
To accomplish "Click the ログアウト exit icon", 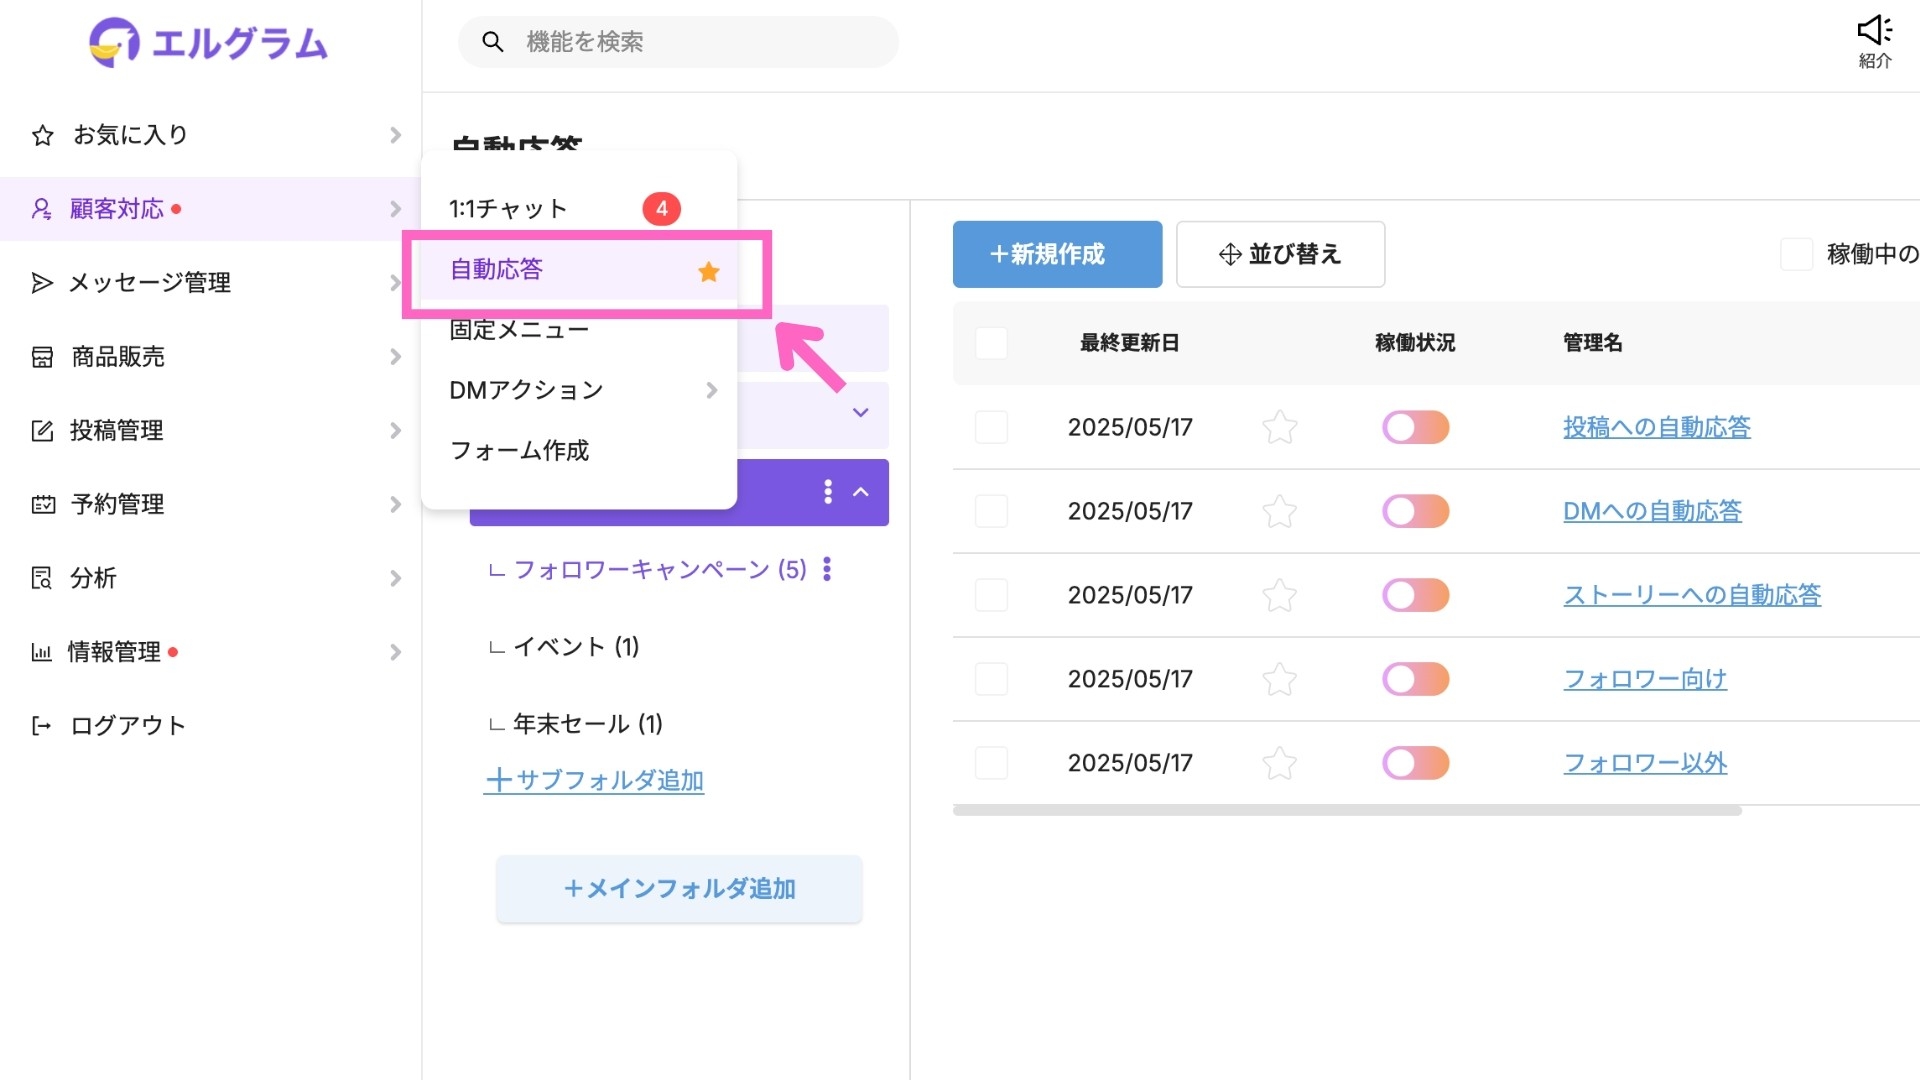I will tap(41, 726).
